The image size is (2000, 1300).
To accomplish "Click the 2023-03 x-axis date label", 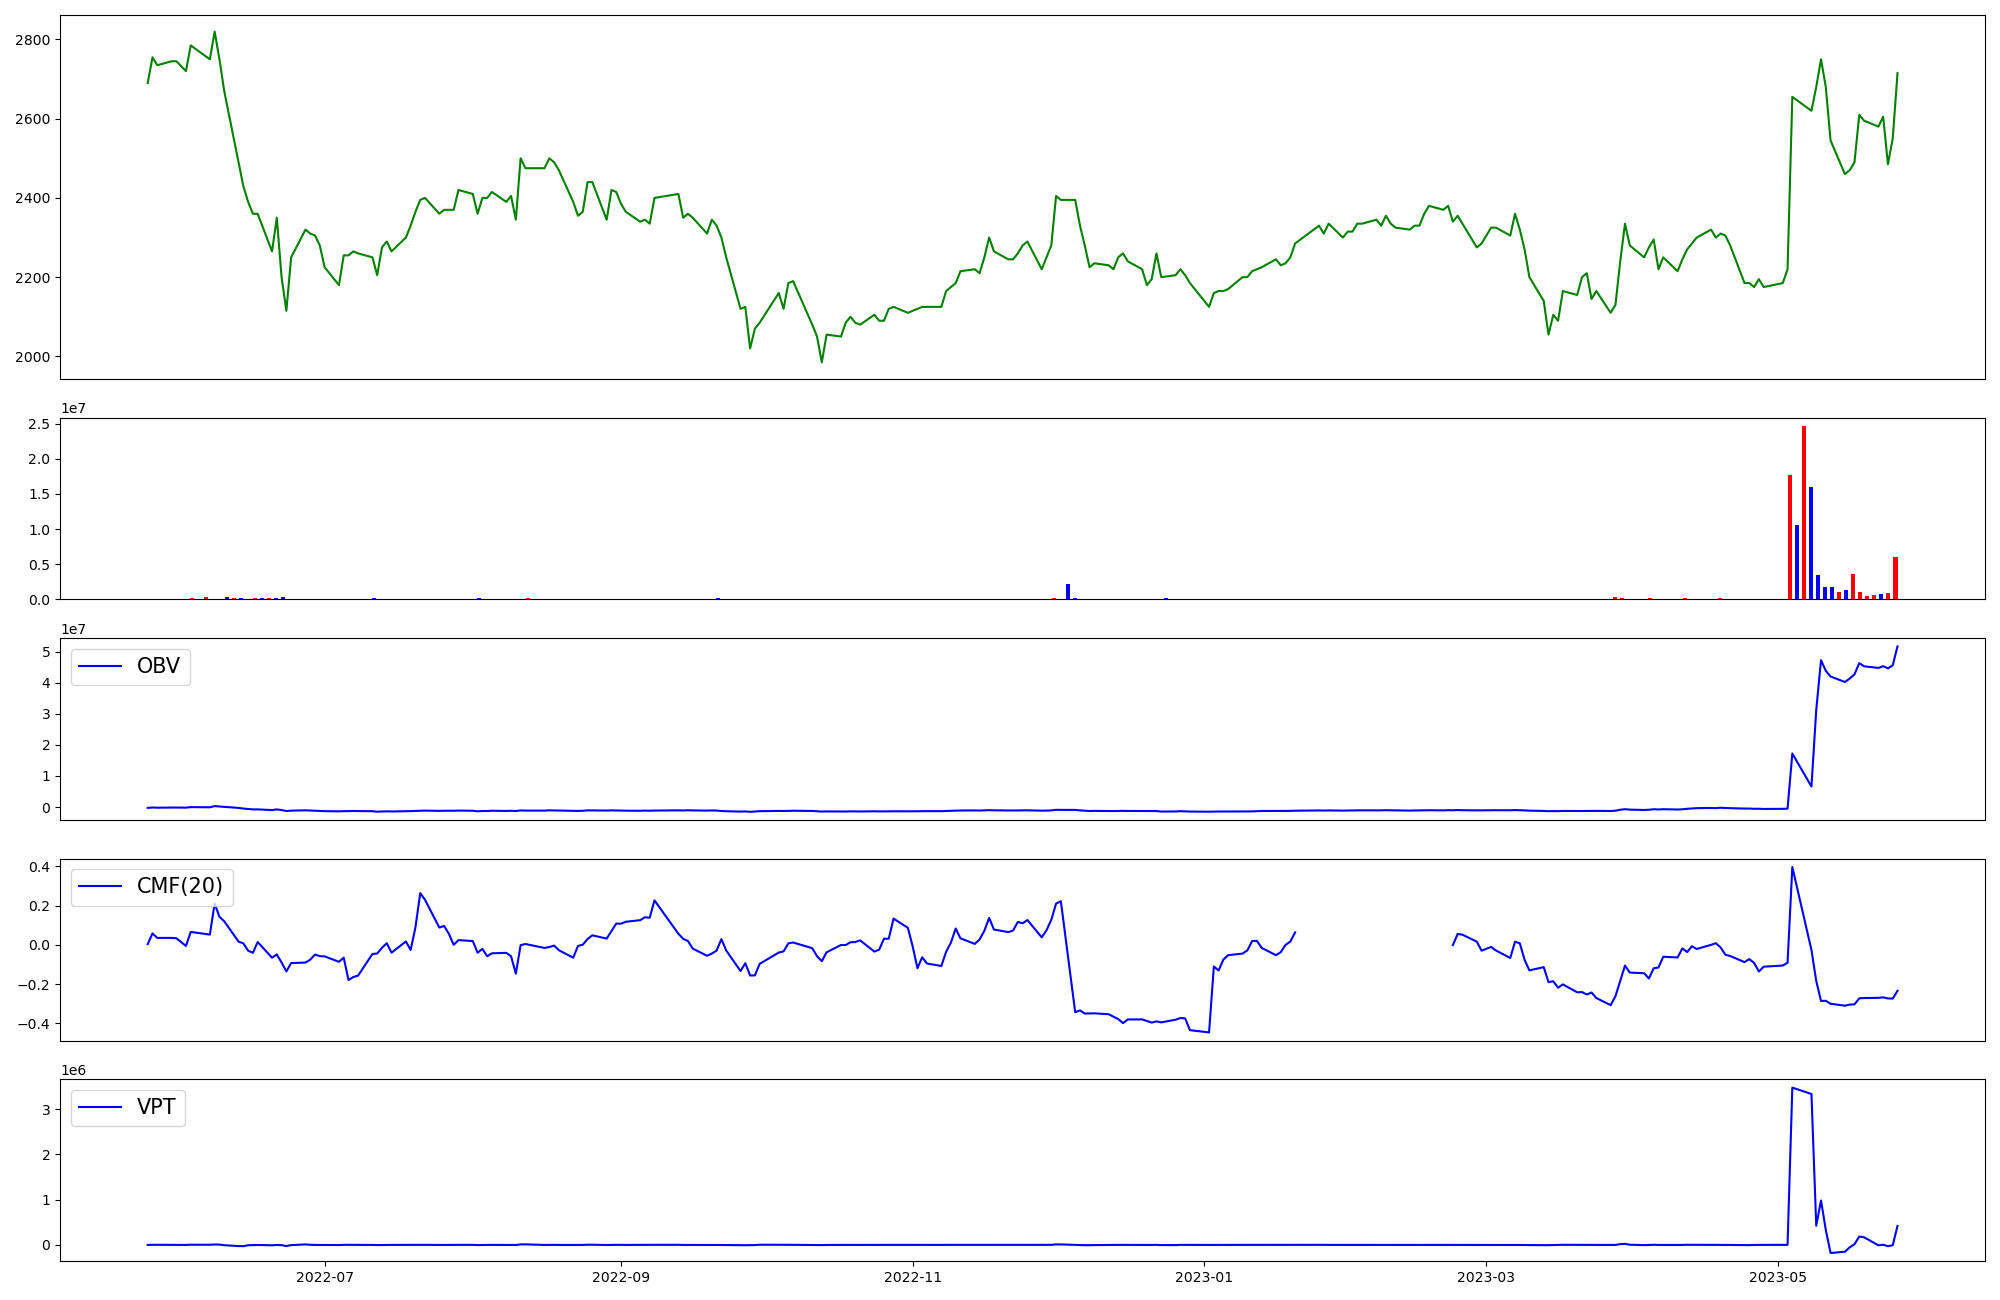I will (1486, 1277).
